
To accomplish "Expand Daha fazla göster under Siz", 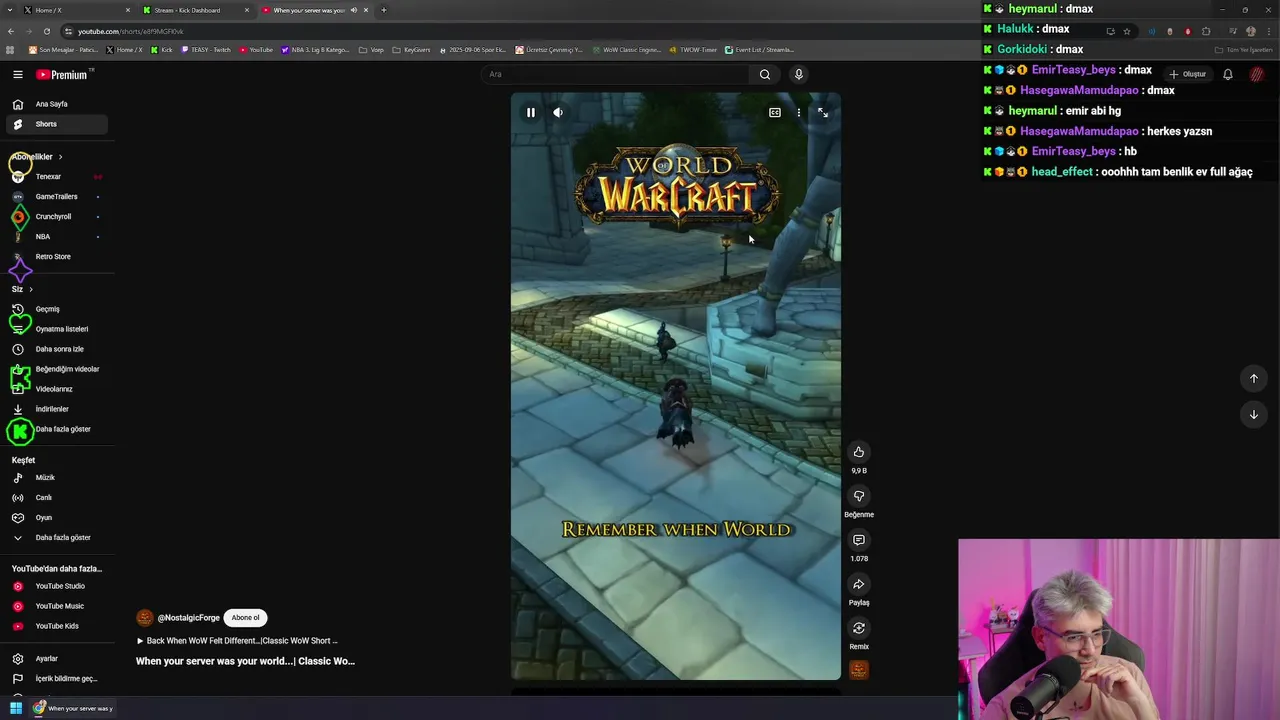I will 57,429.
